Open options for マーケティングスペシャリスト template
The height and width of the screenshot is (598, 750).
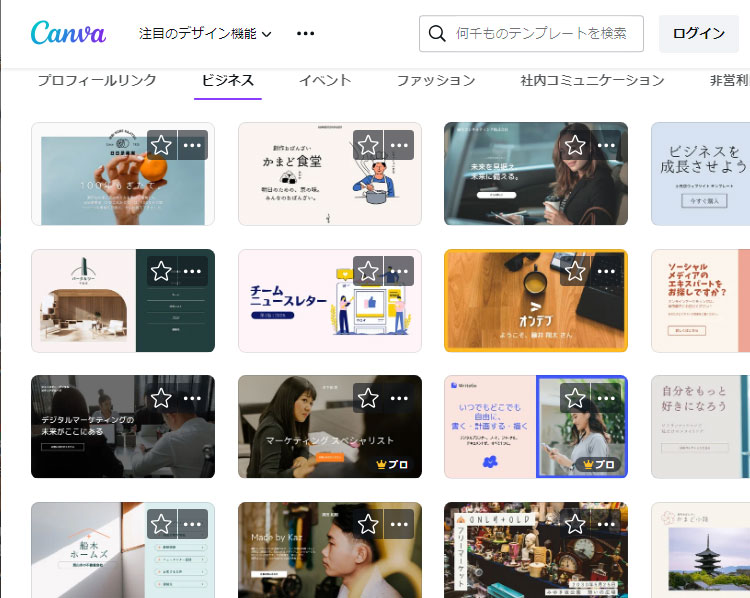(x=399, y=398)
